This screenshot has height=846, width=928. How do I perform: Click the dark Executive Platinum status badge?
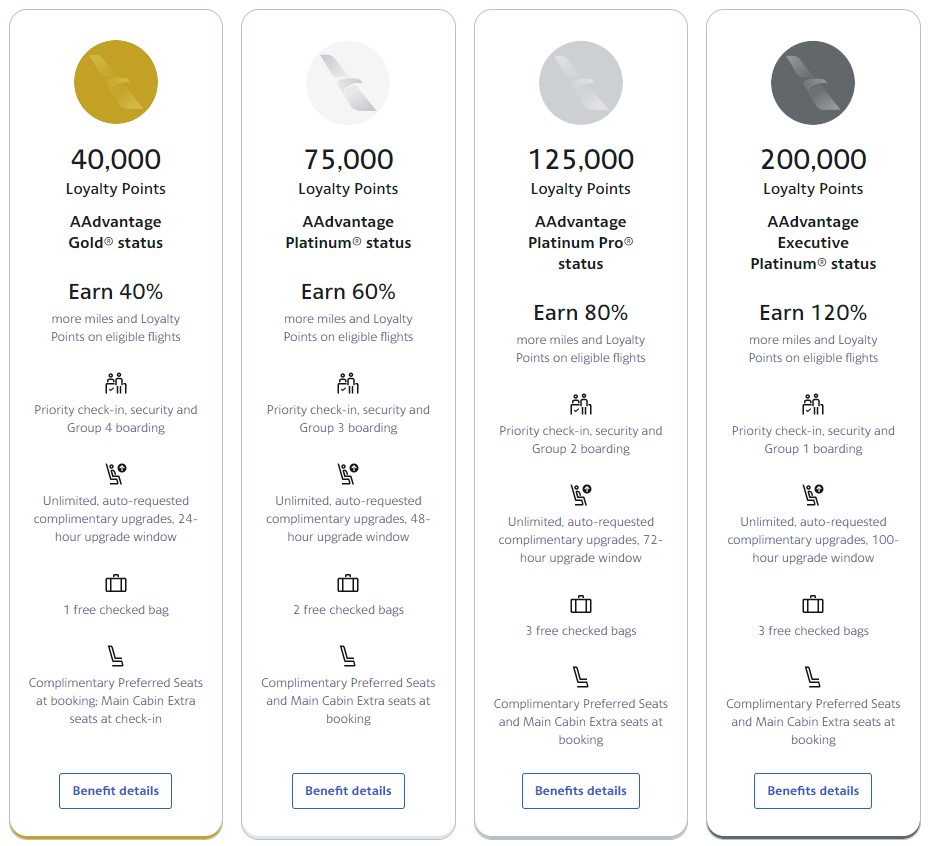[813, 83]
